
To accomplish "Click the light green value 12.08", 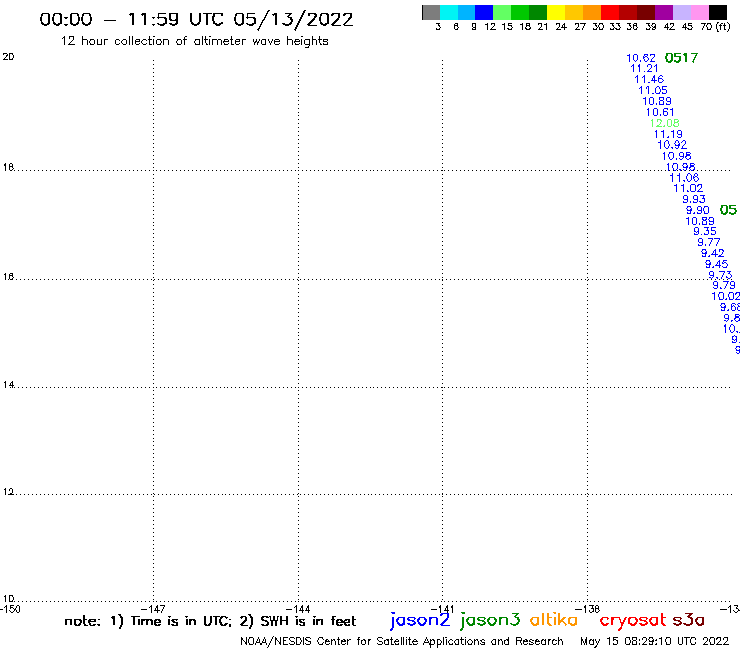I will pos(664,123).
